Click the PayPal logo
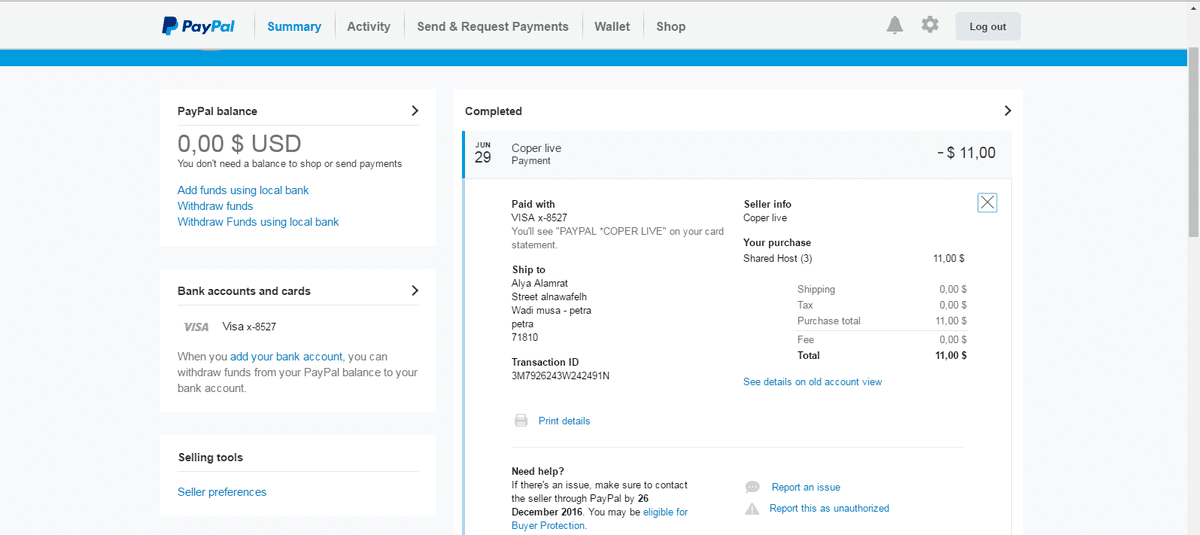The height and width of the screenshot is (535, 1200). tap(198, 26)
